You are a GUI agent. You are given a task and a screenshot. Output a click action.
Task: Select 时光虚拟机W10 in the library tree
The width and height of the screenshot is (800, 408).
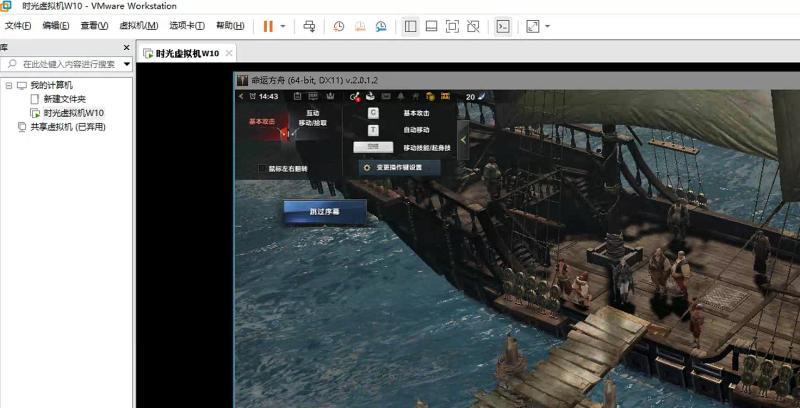(74, 113)
